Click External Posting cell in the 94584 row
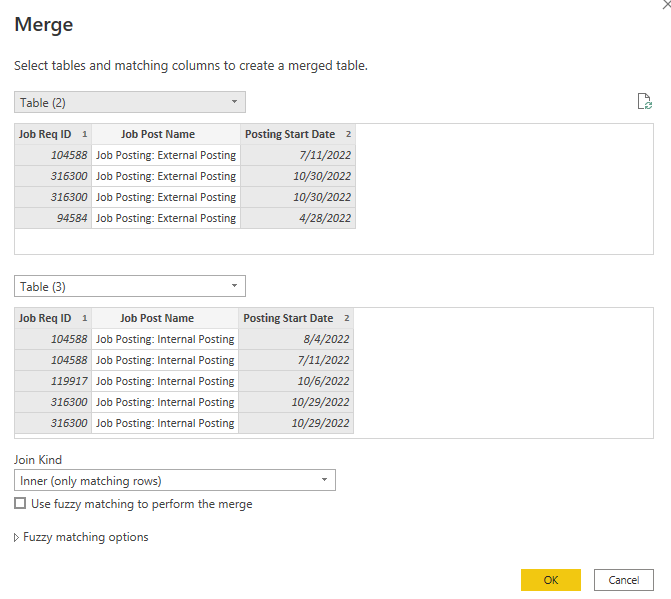 (x=166, y=218)
